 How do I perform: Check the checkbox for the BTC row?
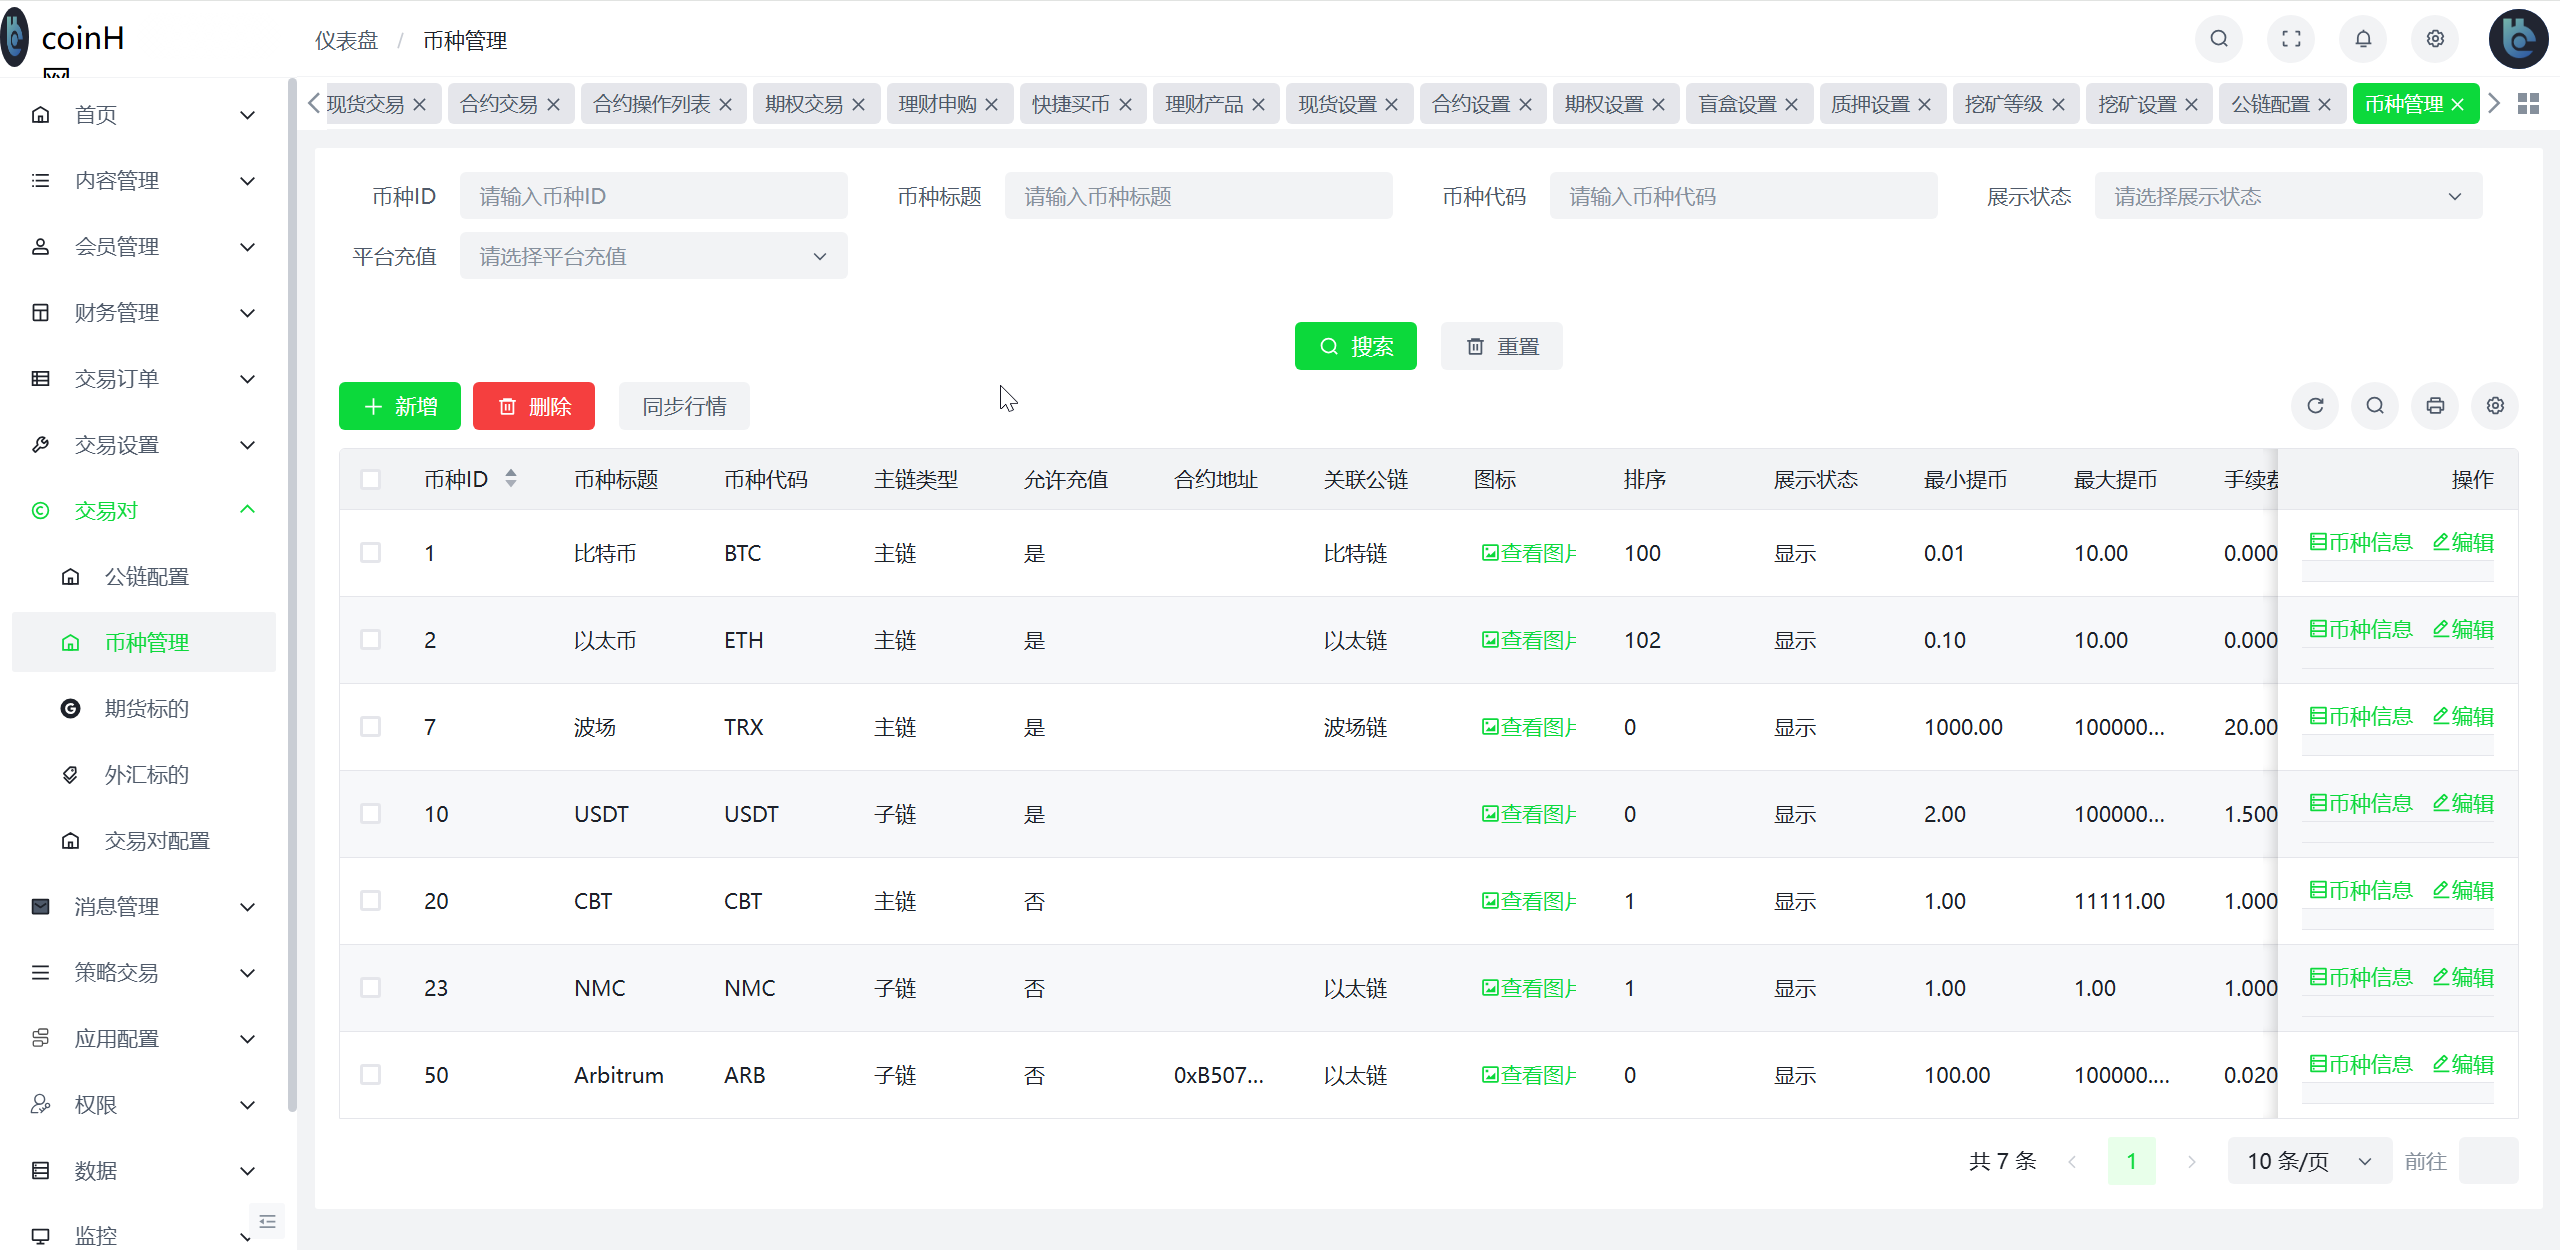pos(371,552)
